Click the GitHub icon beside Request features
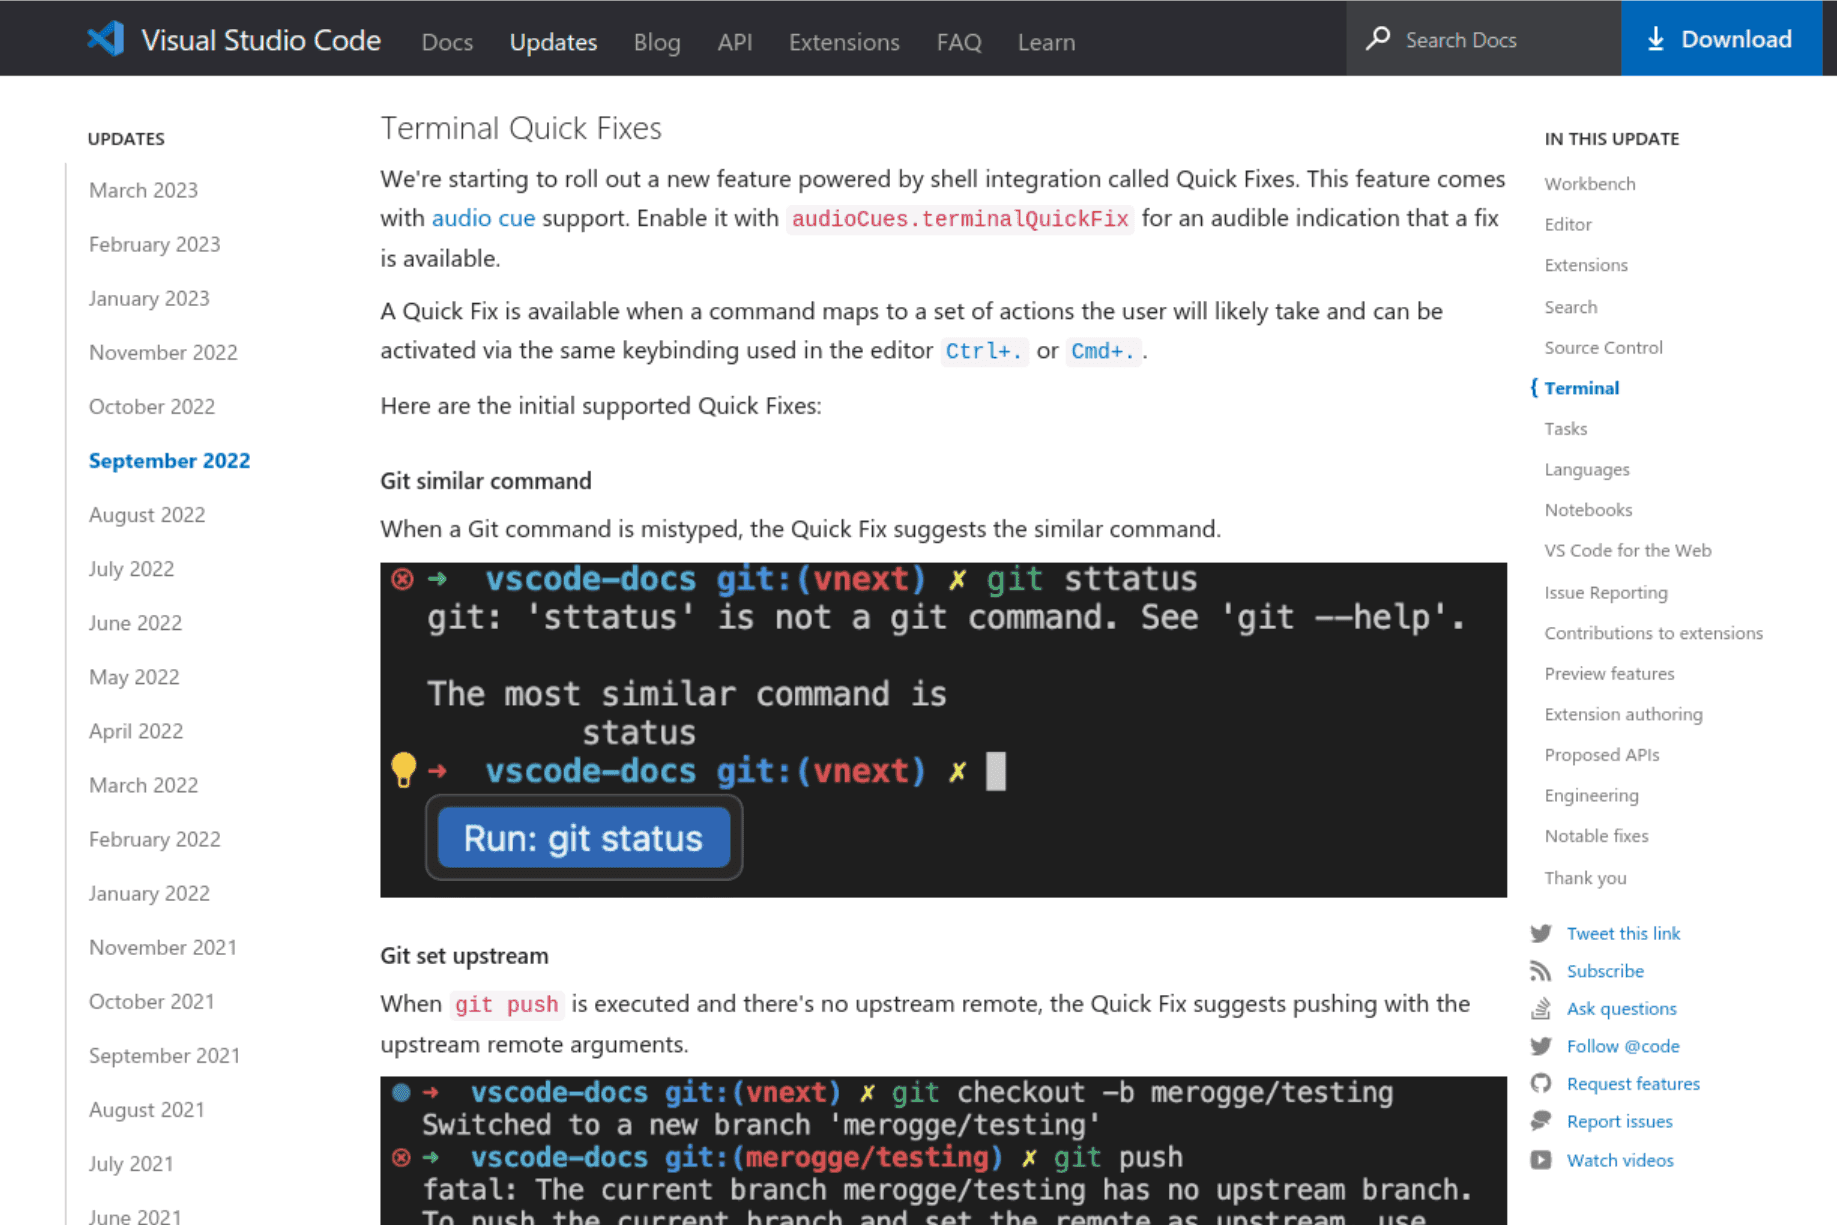 (1542, 1083)
